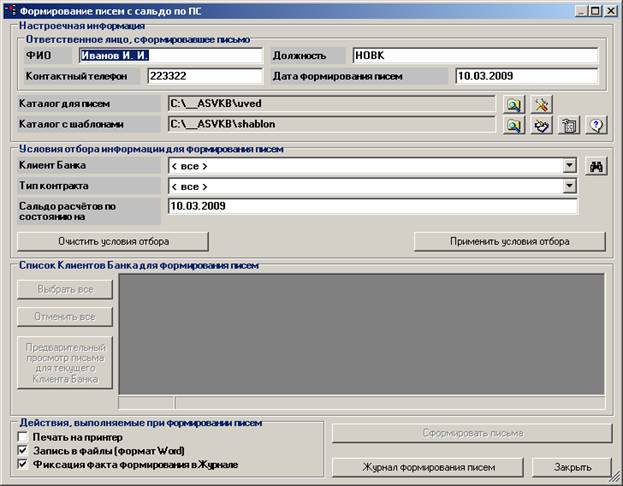Click the document icon in templates row

point(569,126)
